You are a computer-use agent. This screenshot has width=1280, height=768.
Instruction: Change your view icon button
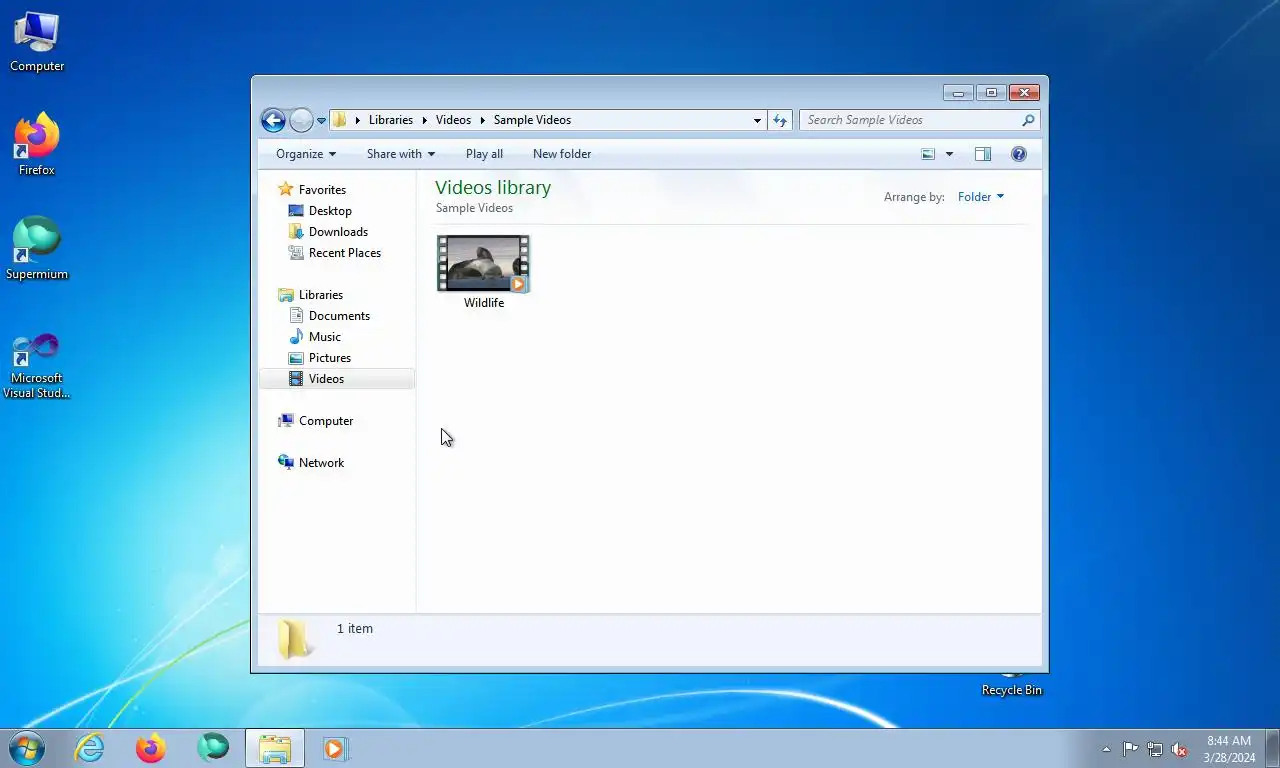point(928,154)
